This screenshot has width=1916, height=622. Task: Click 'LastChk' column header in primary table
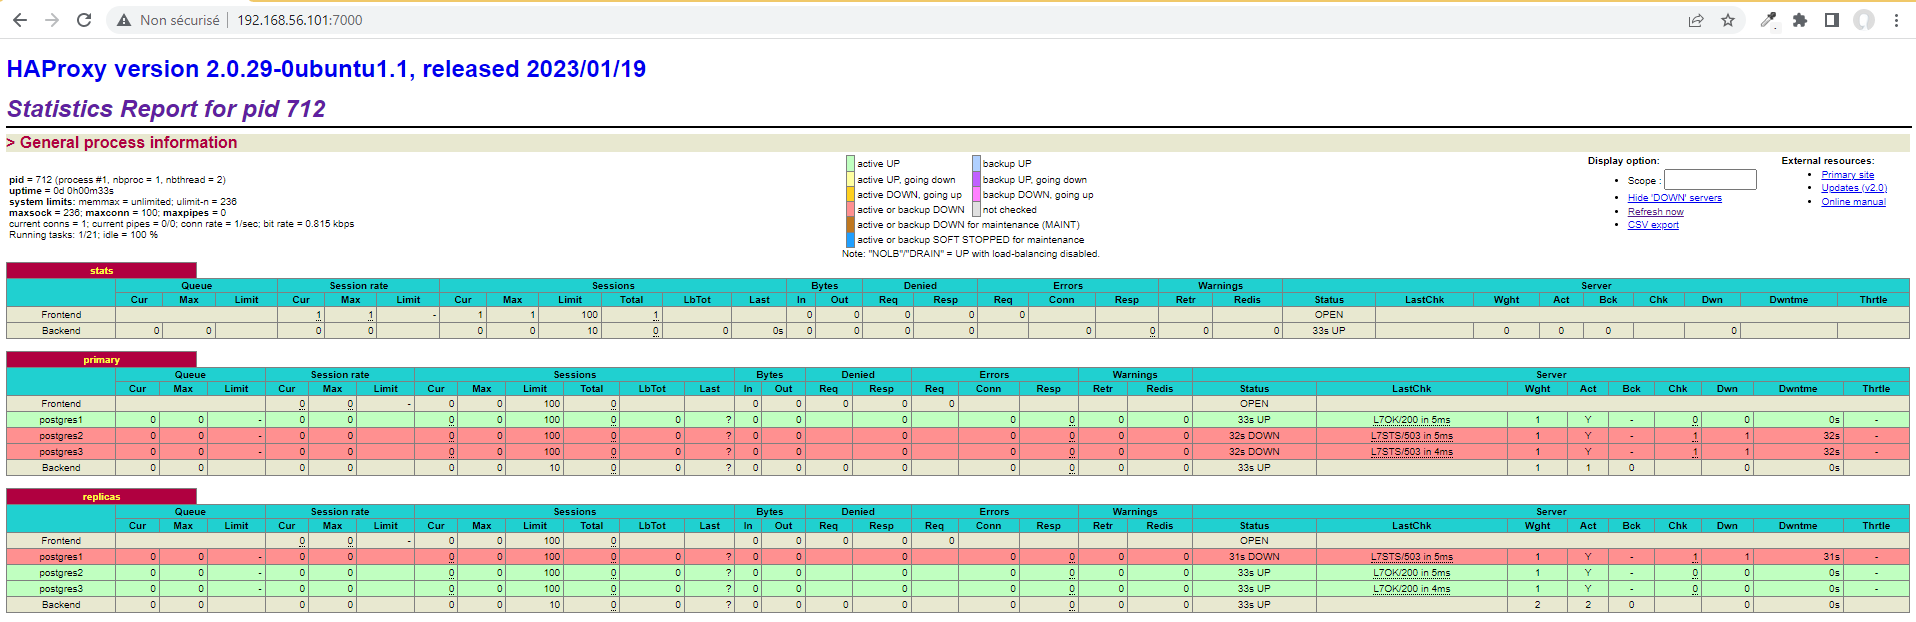1411,389
